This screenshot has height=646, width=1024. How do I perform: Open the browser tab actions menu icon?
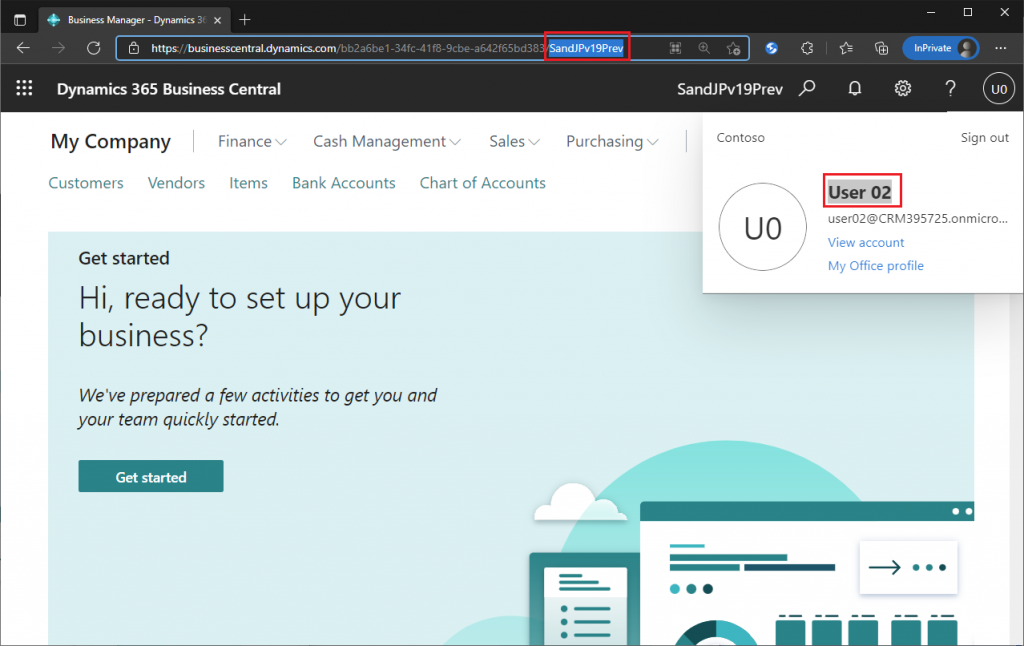[20, 20]
